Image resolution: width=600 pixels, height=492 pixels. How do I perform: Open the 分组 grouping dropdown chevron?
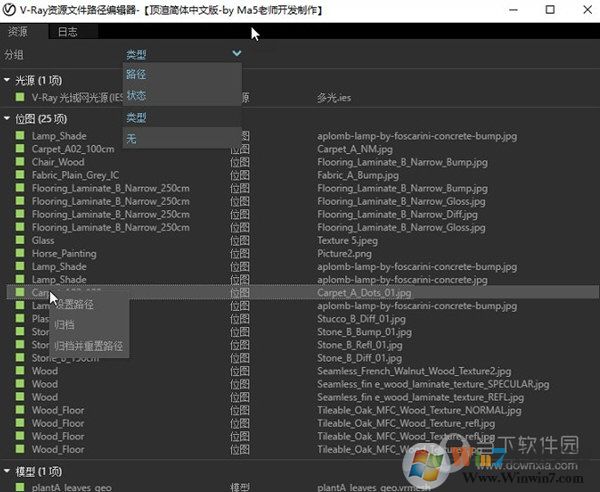[236, 54]
